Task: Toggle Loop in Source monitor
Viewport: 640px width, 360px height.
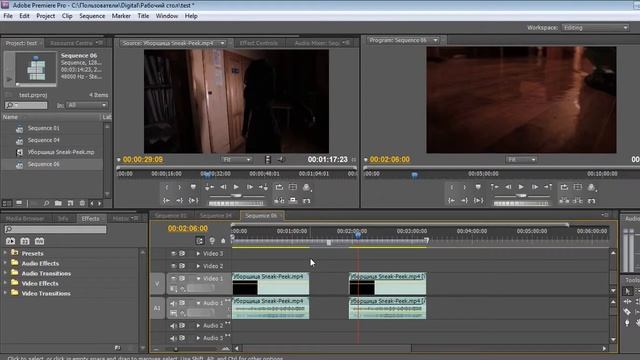Action: (279, 187)
